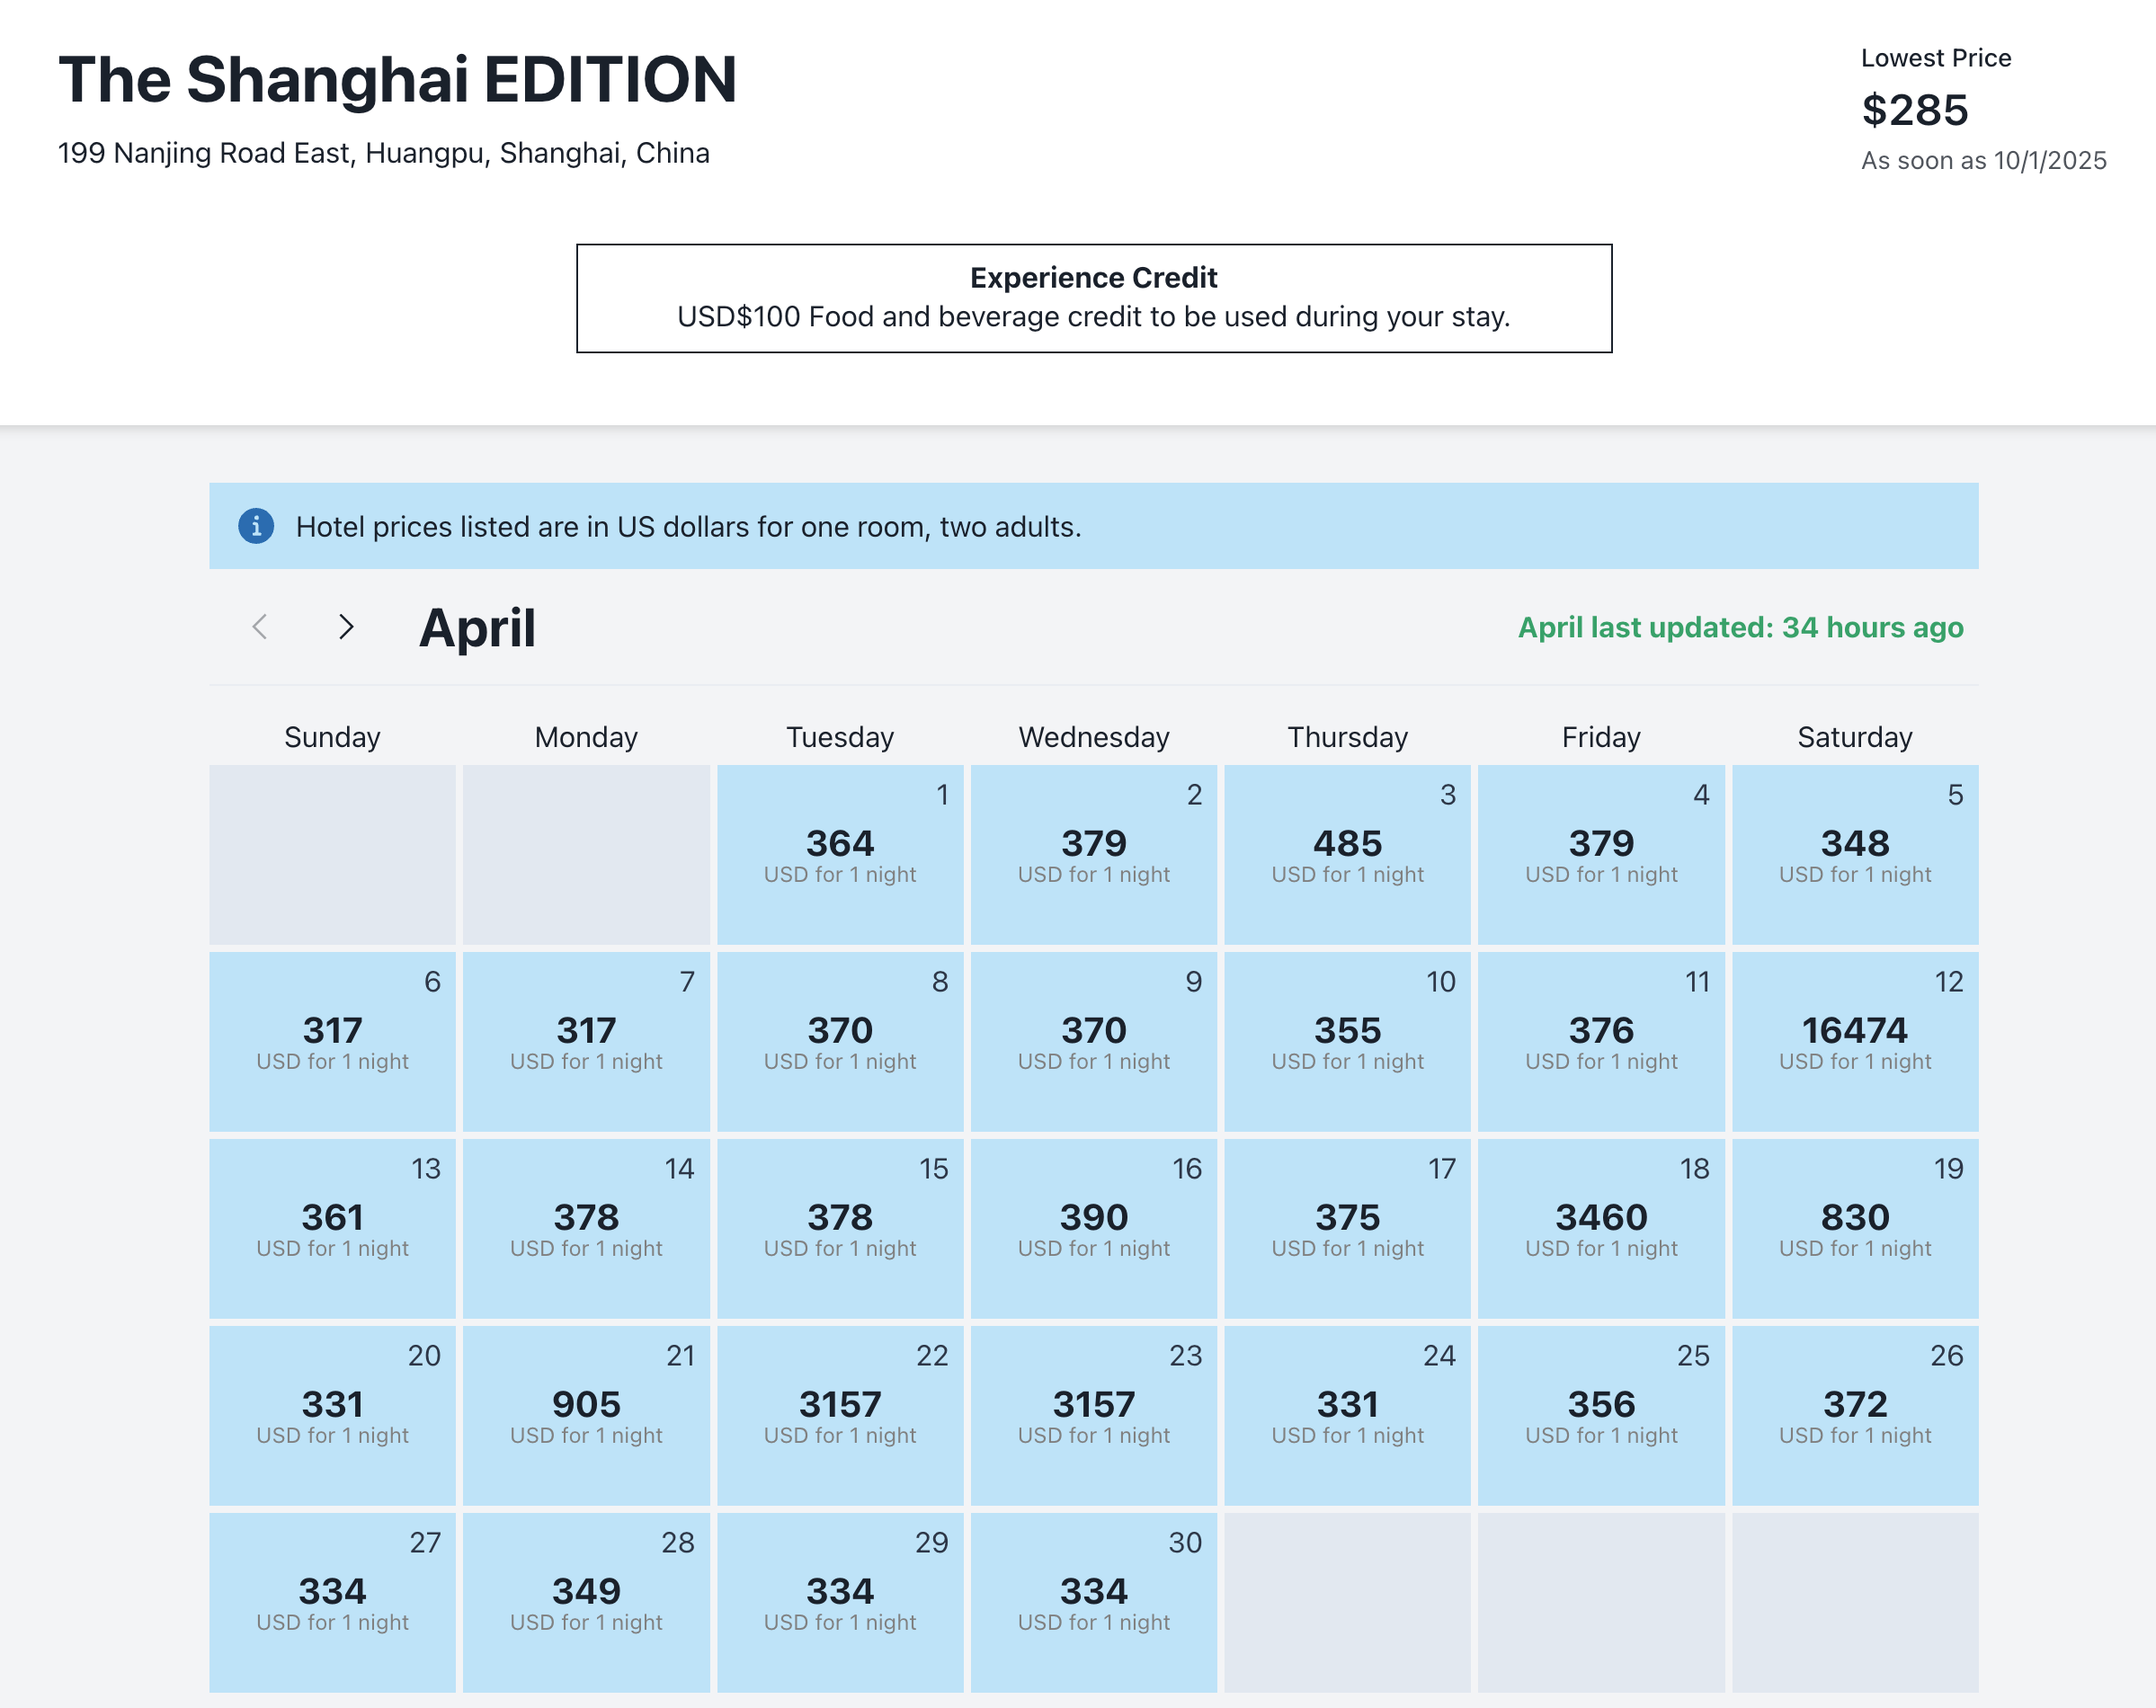This screenshot has width=2156, height=1708.
Task: Open April 12 showing 16474 USD
Action: pos(1854,1041)
